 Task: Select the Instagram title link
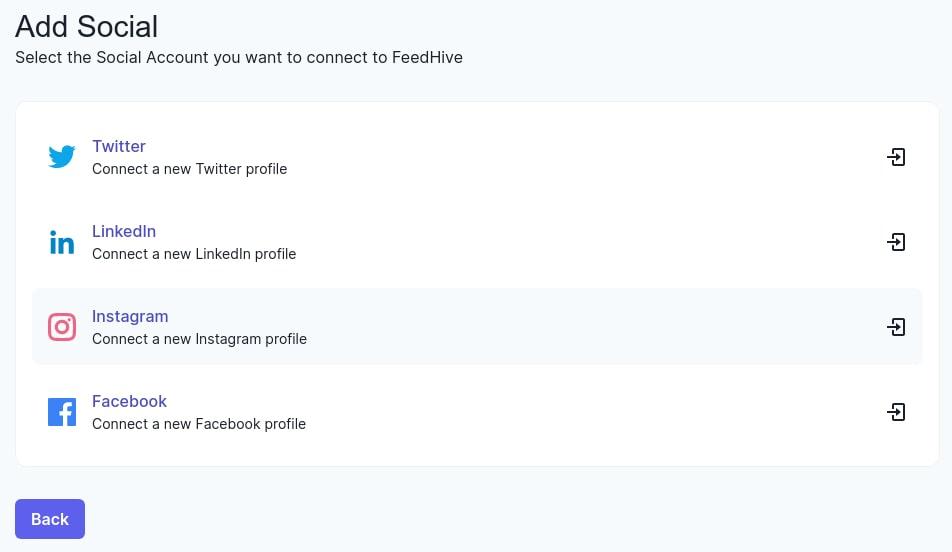(130, 316)
